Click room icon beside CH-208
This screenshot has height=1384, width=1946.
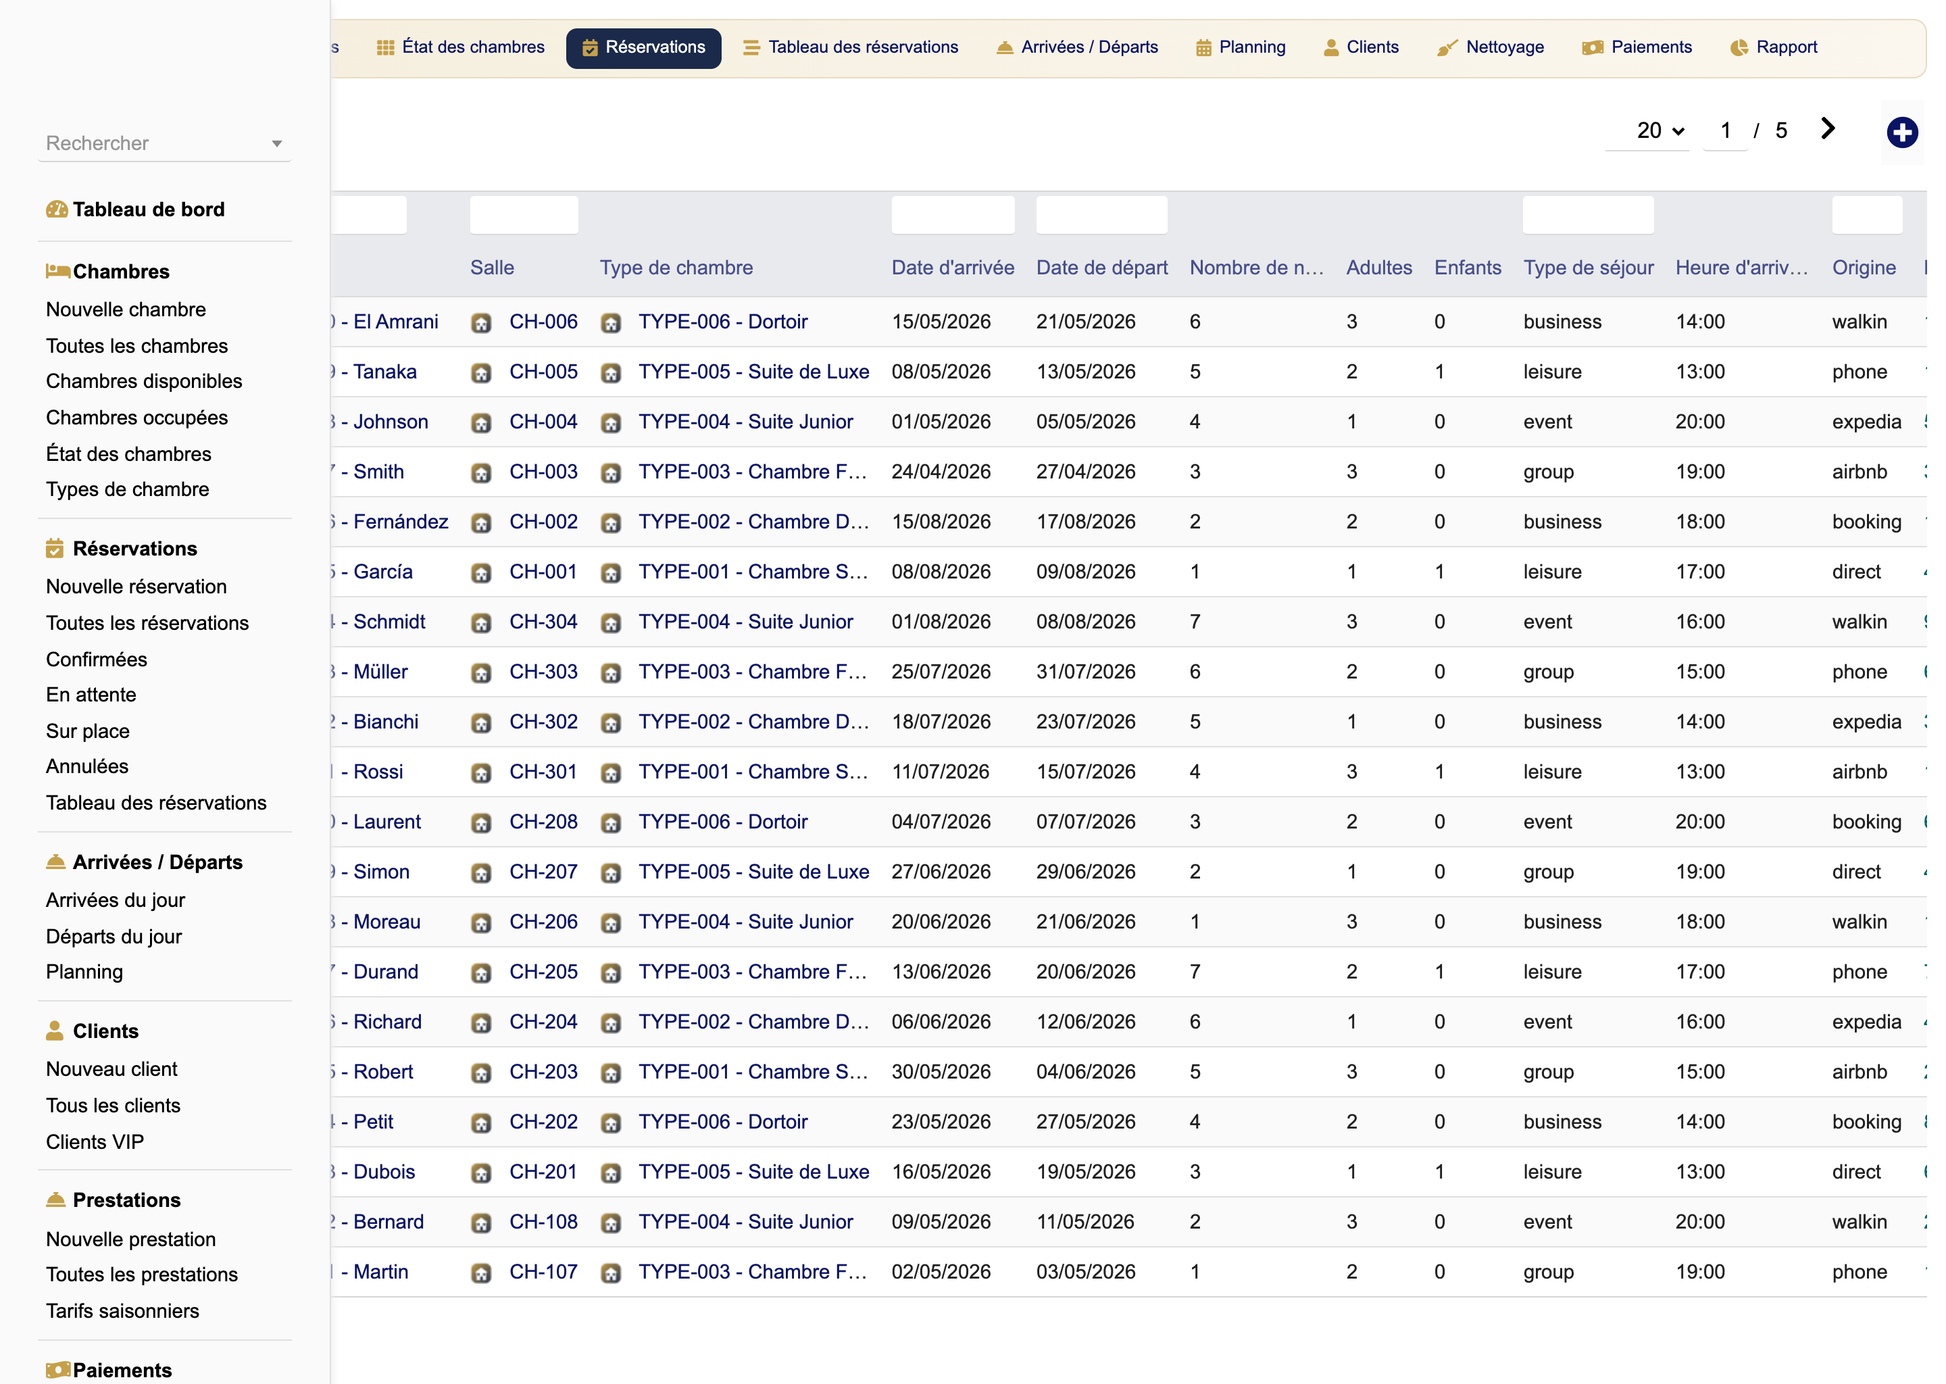click(481, 823)
